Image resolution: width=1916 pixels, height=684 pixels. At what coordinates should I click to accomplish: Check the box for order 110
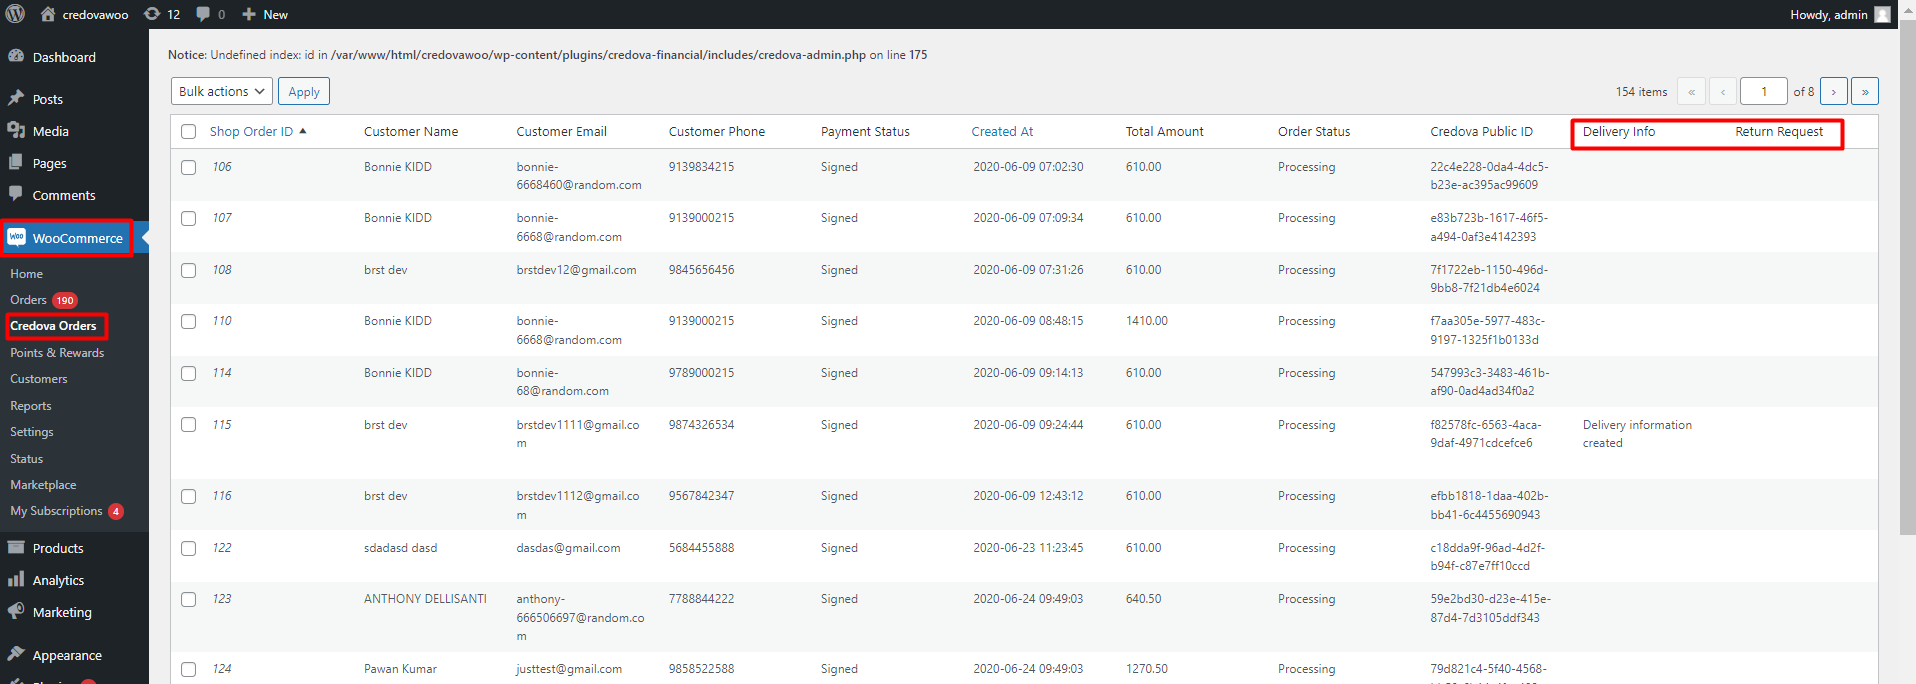[x=188, y=321]
